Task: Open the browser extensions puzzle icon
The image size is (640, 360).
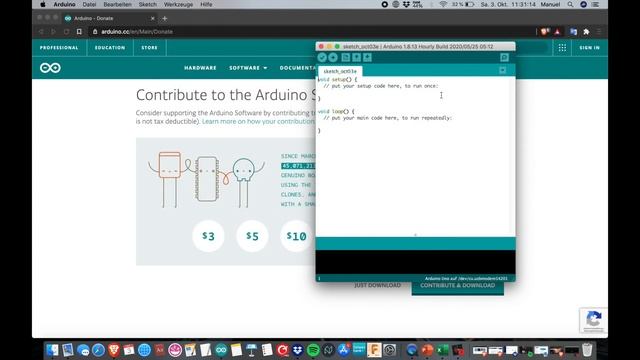Action: (x=586, y=31)
